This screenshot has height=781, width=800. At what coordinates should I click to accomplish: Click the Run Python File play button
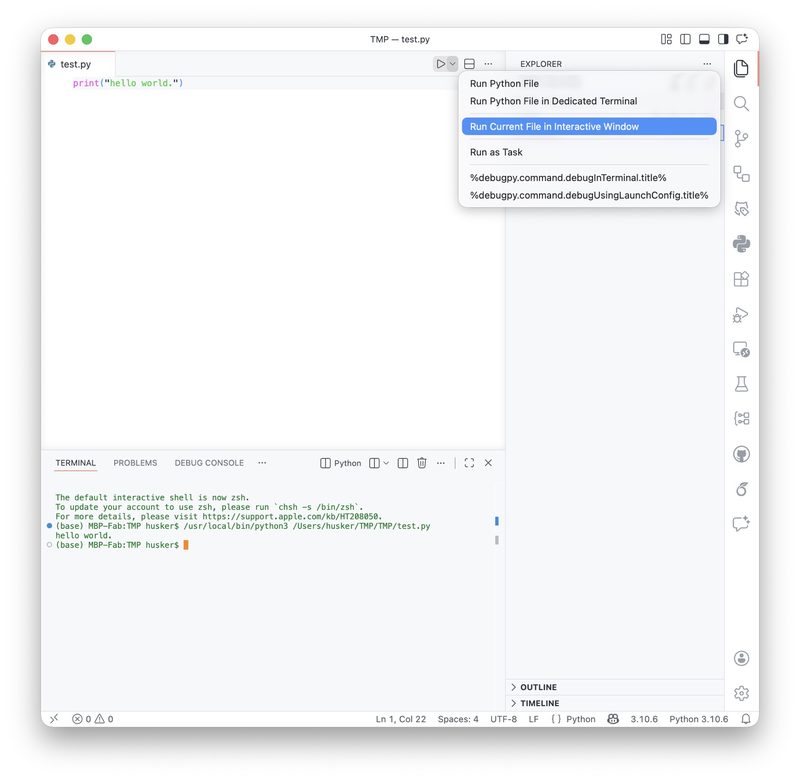tap(440, 64)
